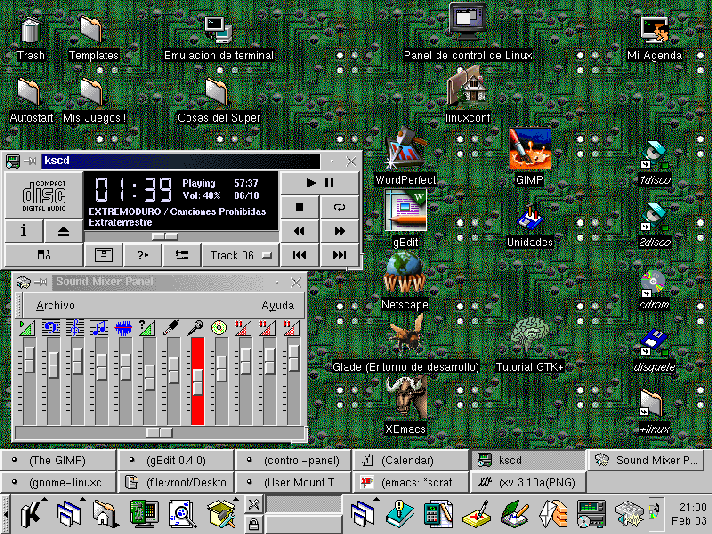Image resolution: width=712 pixels, height=534 pixels.
Task: Toggle the microphone channel in mixer
Action: [197, 327]
